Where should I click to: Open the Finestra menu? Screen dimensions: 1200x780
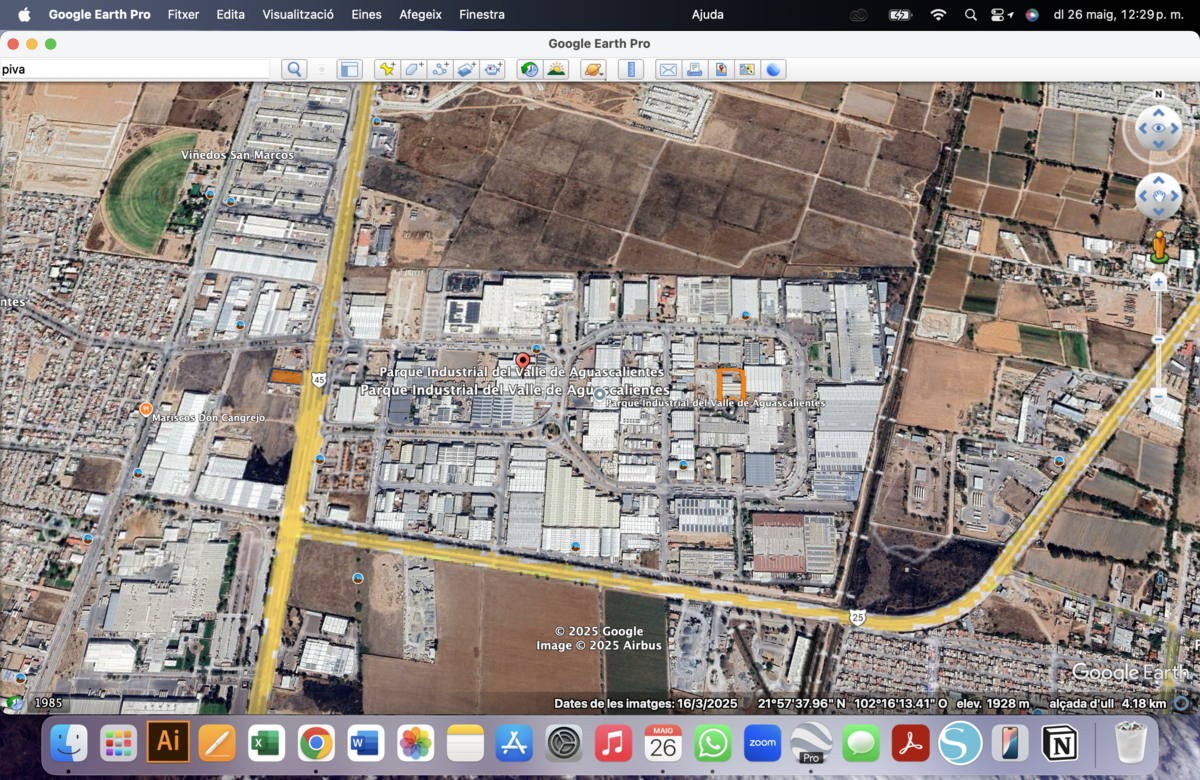(x=482, y=15)
